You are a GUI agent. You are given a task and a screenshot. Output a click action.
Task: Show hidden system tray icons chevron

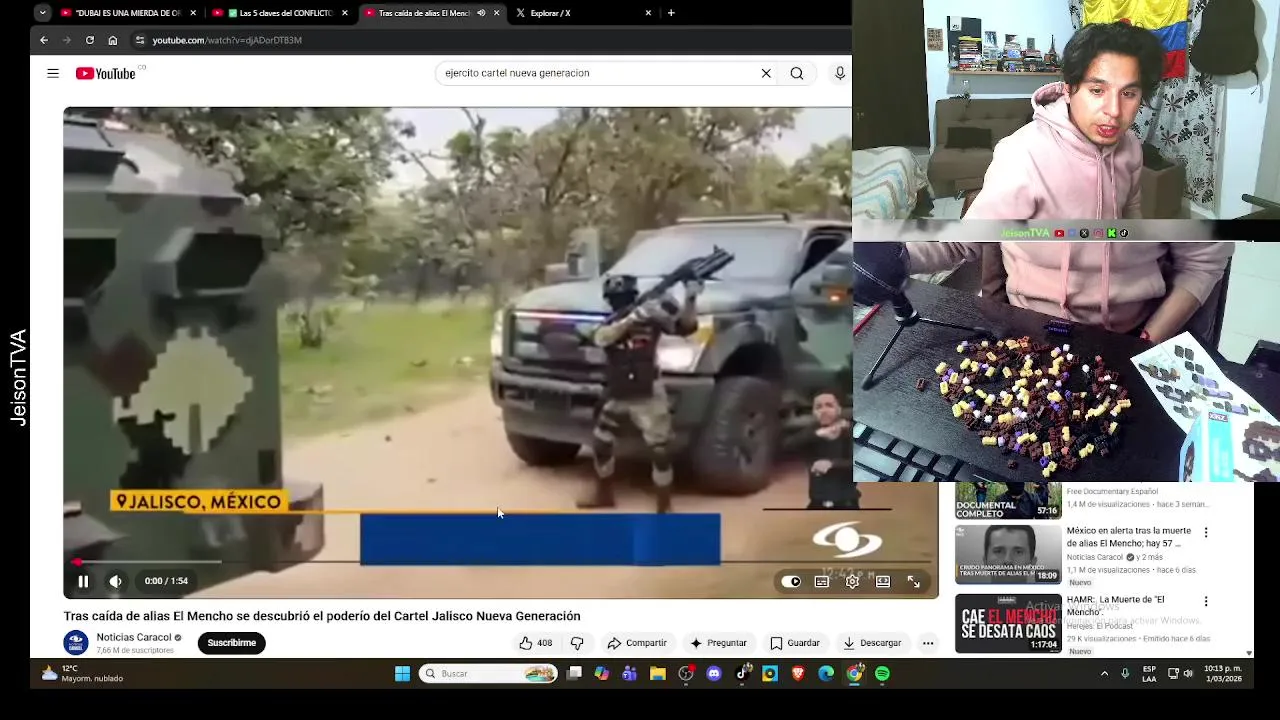[x=1104, y=674]
